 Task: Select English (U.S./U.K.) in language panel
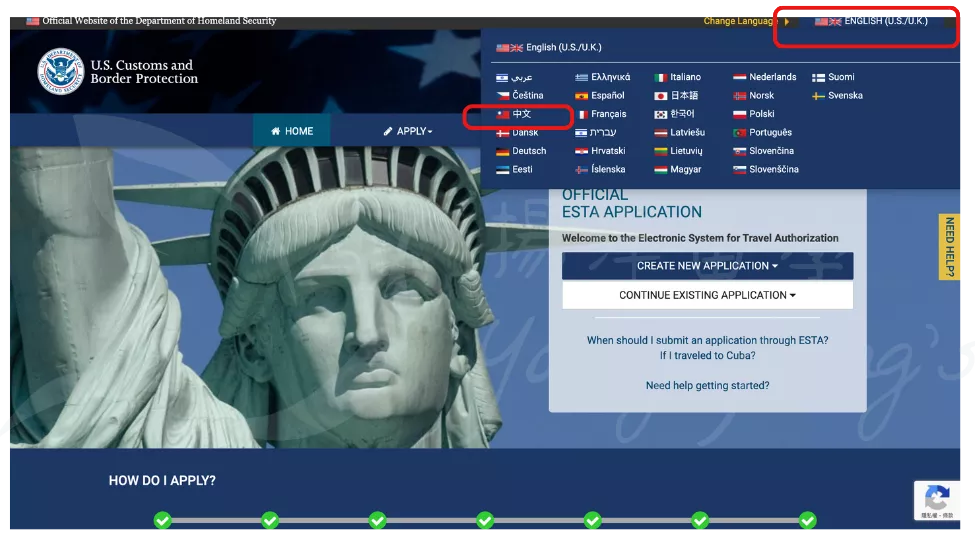pyautogui.click(x=549, y=47)
